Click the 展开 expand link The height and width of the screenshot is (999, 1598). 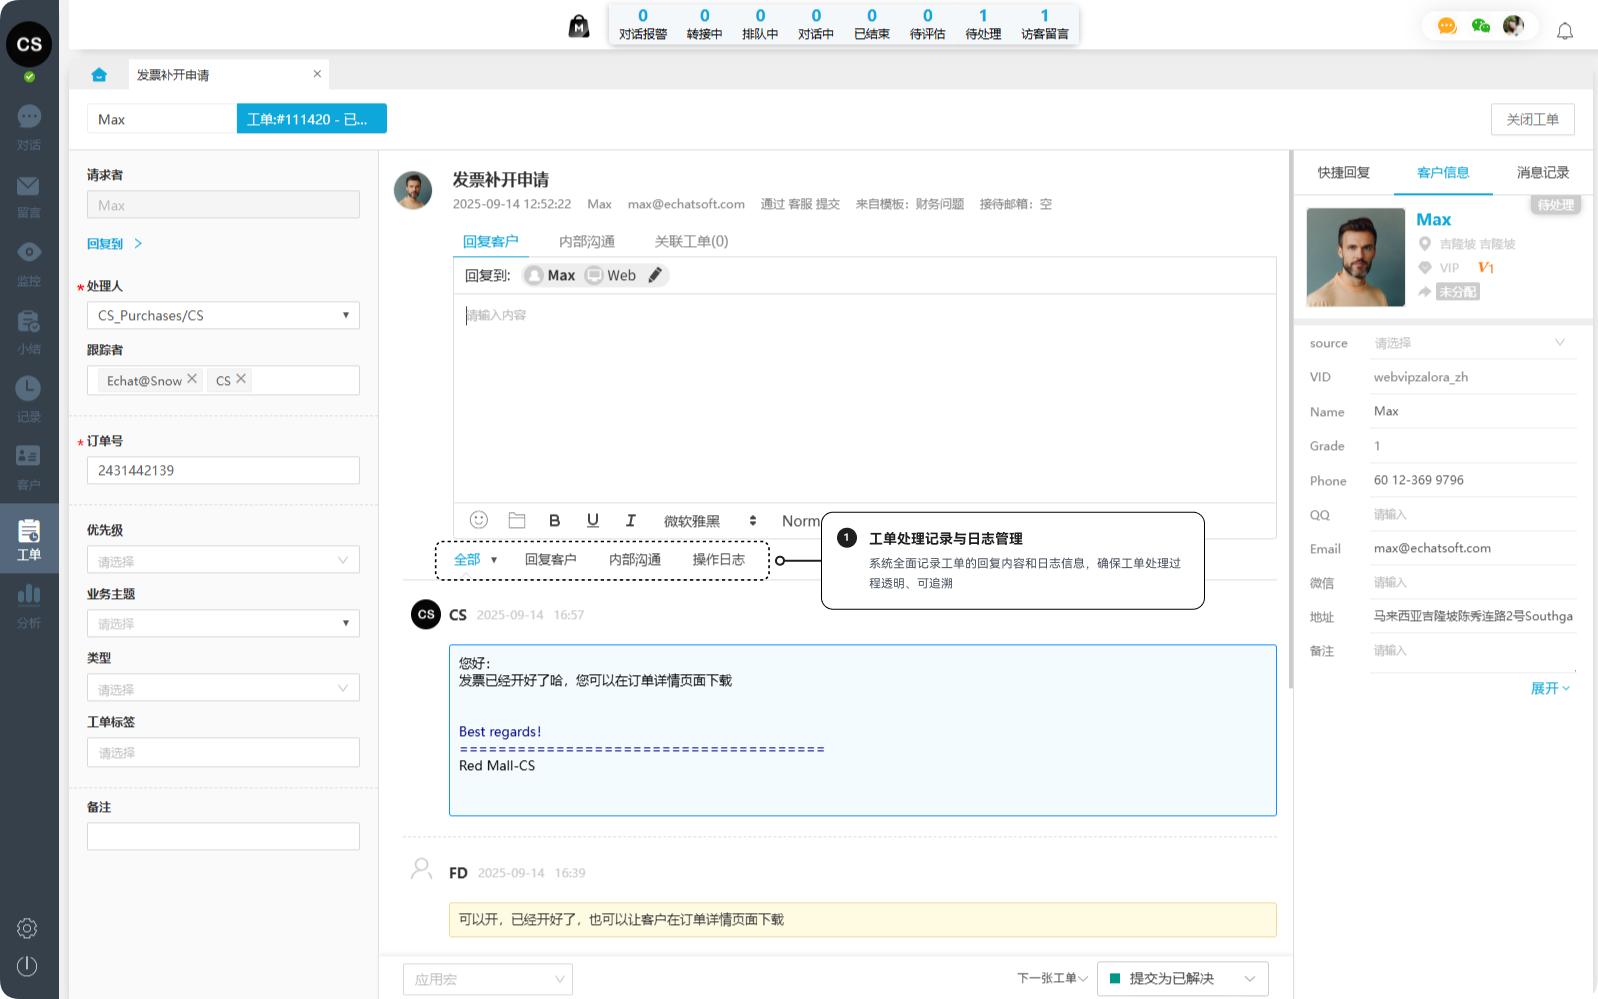point(1549,688)
